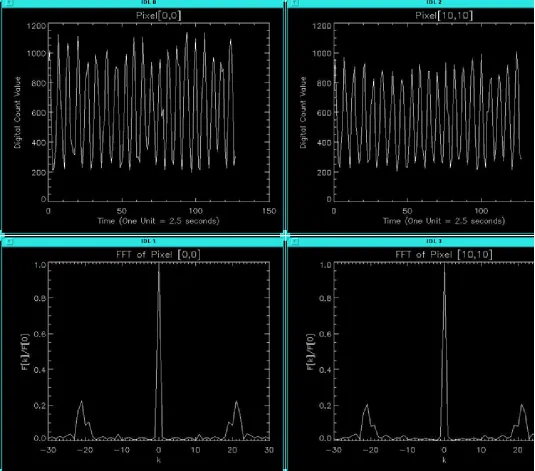Click the IDL 2 window title bar text
This screenshot has height=471, width=535.
434,2
